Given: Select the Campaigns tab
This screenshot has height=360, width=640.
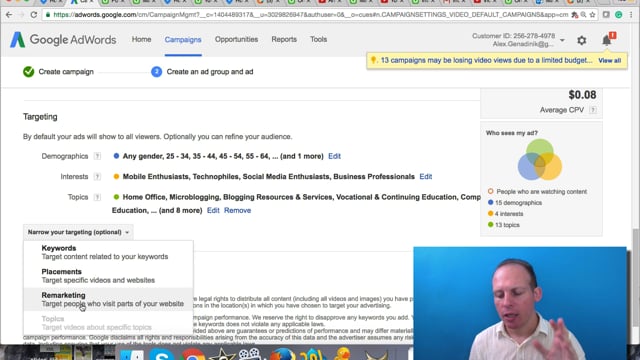Looking at the screenshot, I should [183, 40].
